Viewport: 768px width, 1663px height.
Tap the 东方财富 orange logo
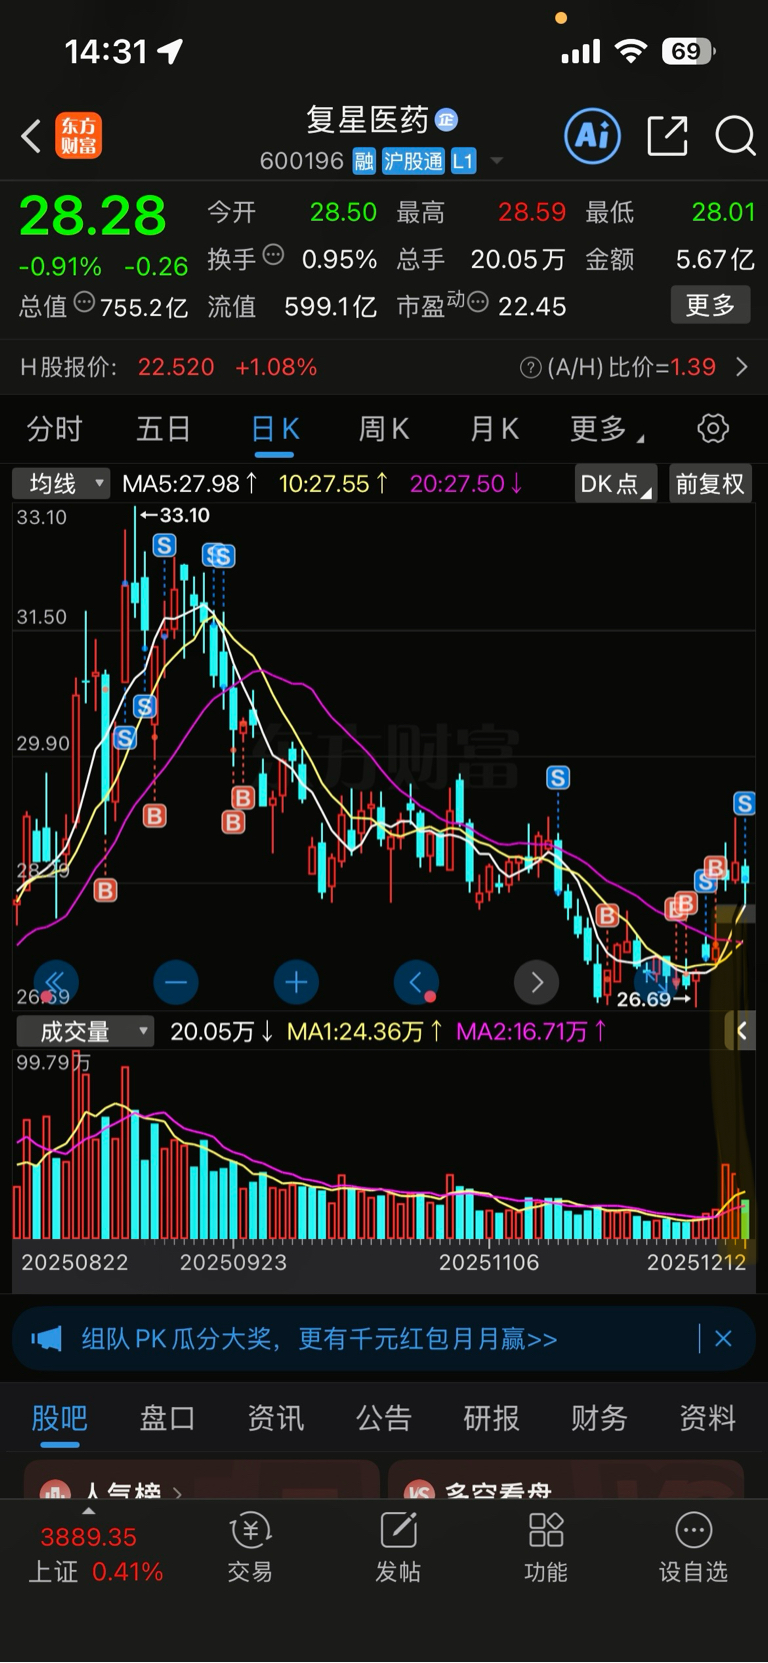(78, 136)
